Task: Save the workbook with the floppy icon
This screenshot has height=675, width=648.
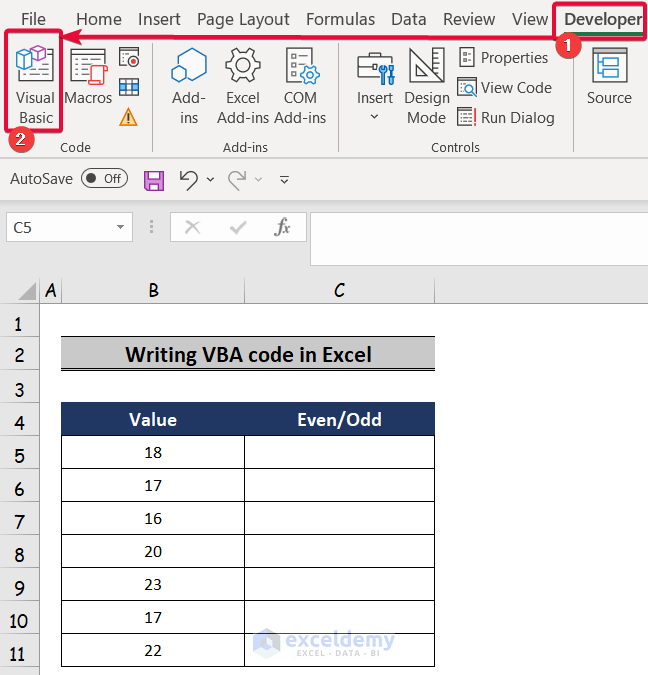Action: [x=154, y=180]
